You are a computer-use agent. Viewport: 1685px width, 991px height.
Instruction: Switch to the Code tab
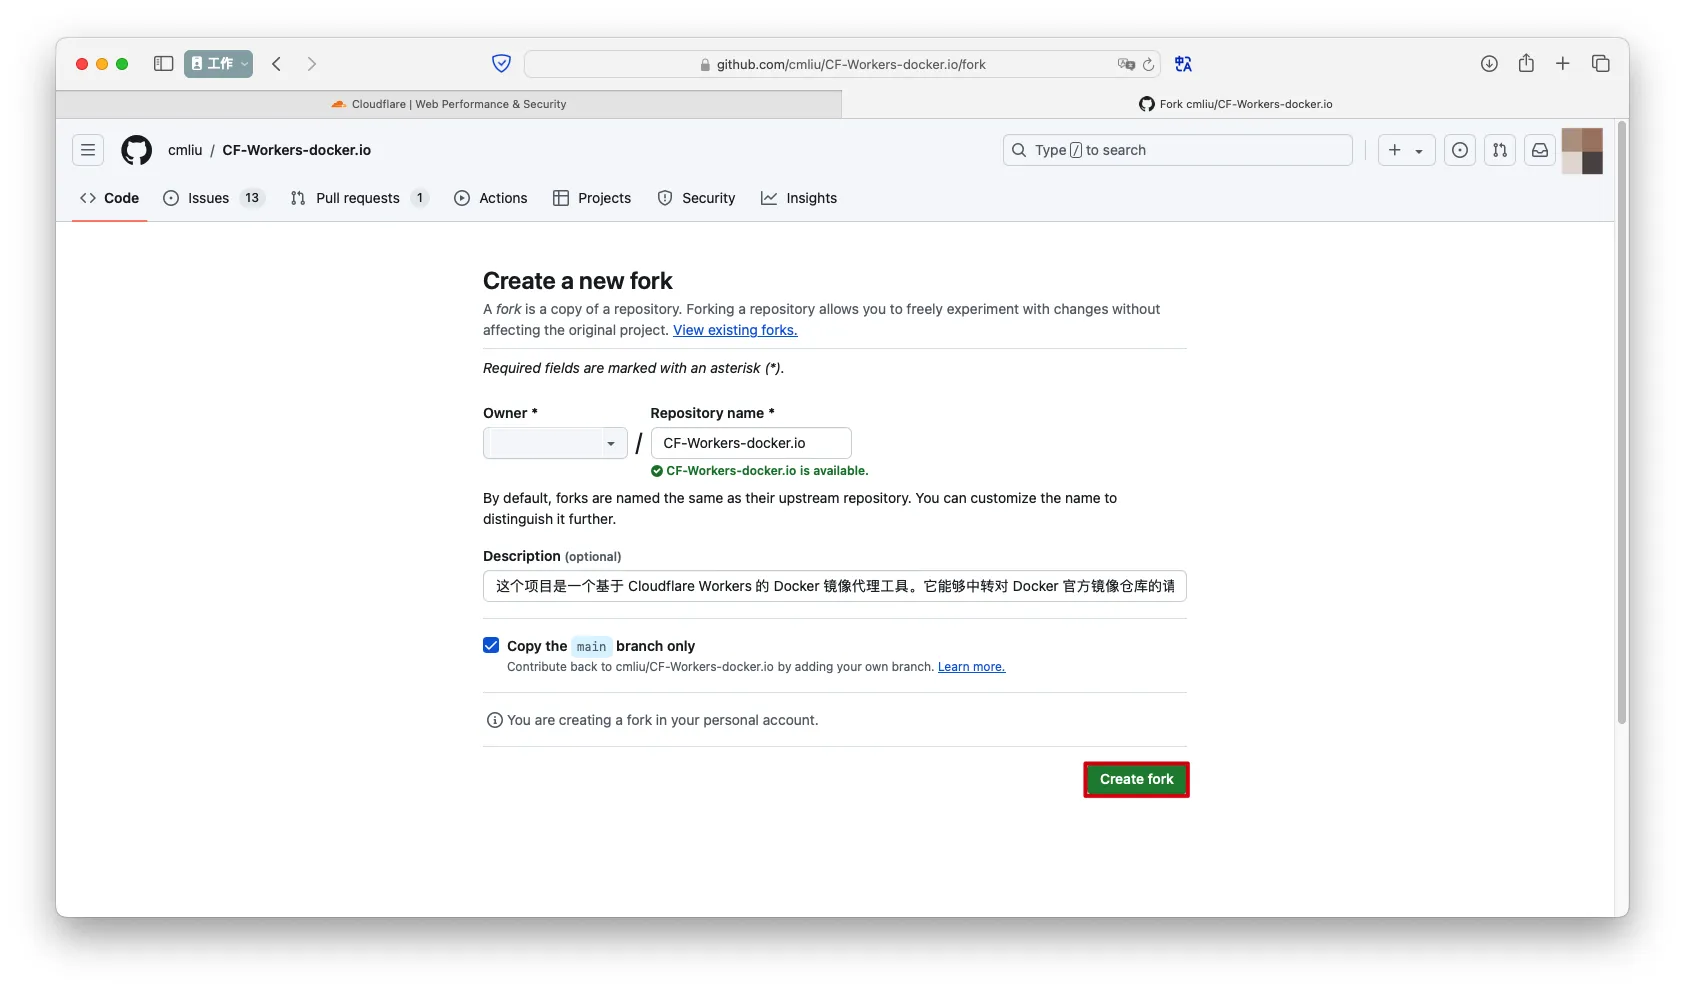(110, 198)
